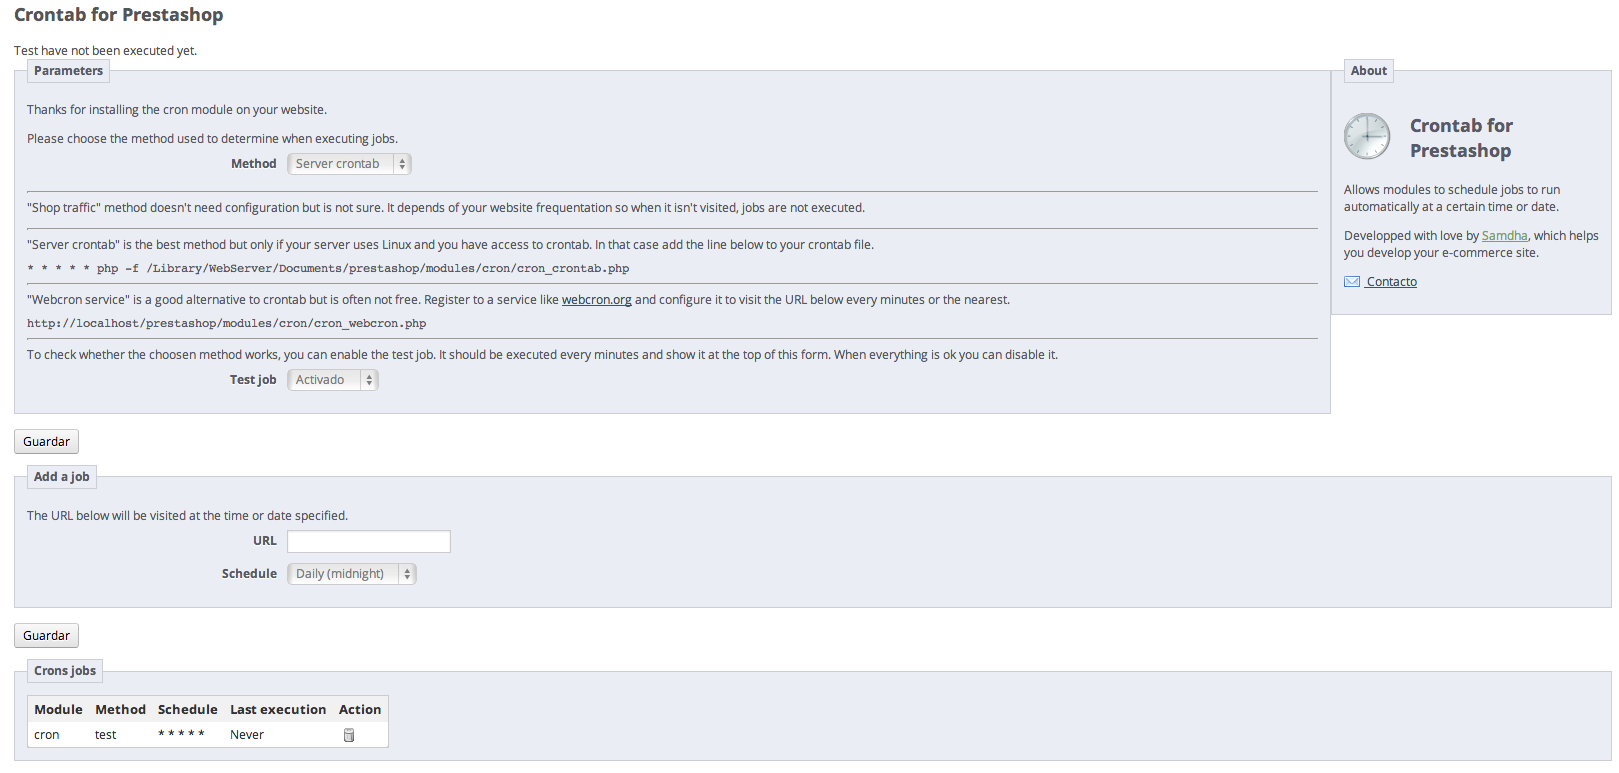Image resolution: width=1619 pixels, height=773 pixels.
Task: Open the webcron.org link
Action: coord(596,300)
